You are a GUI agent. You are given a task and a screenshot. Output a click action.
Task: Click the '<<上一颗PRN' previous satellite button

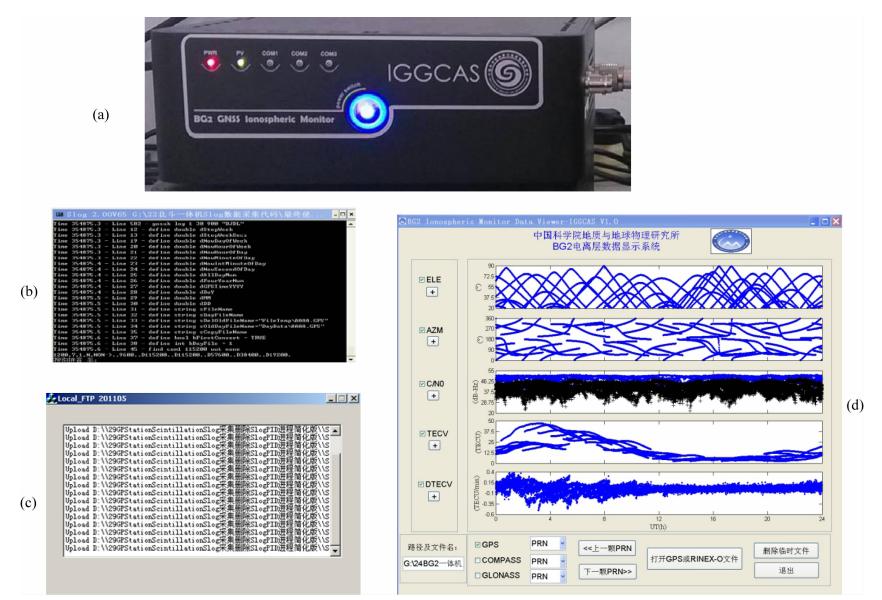click(x=607, y=548)
